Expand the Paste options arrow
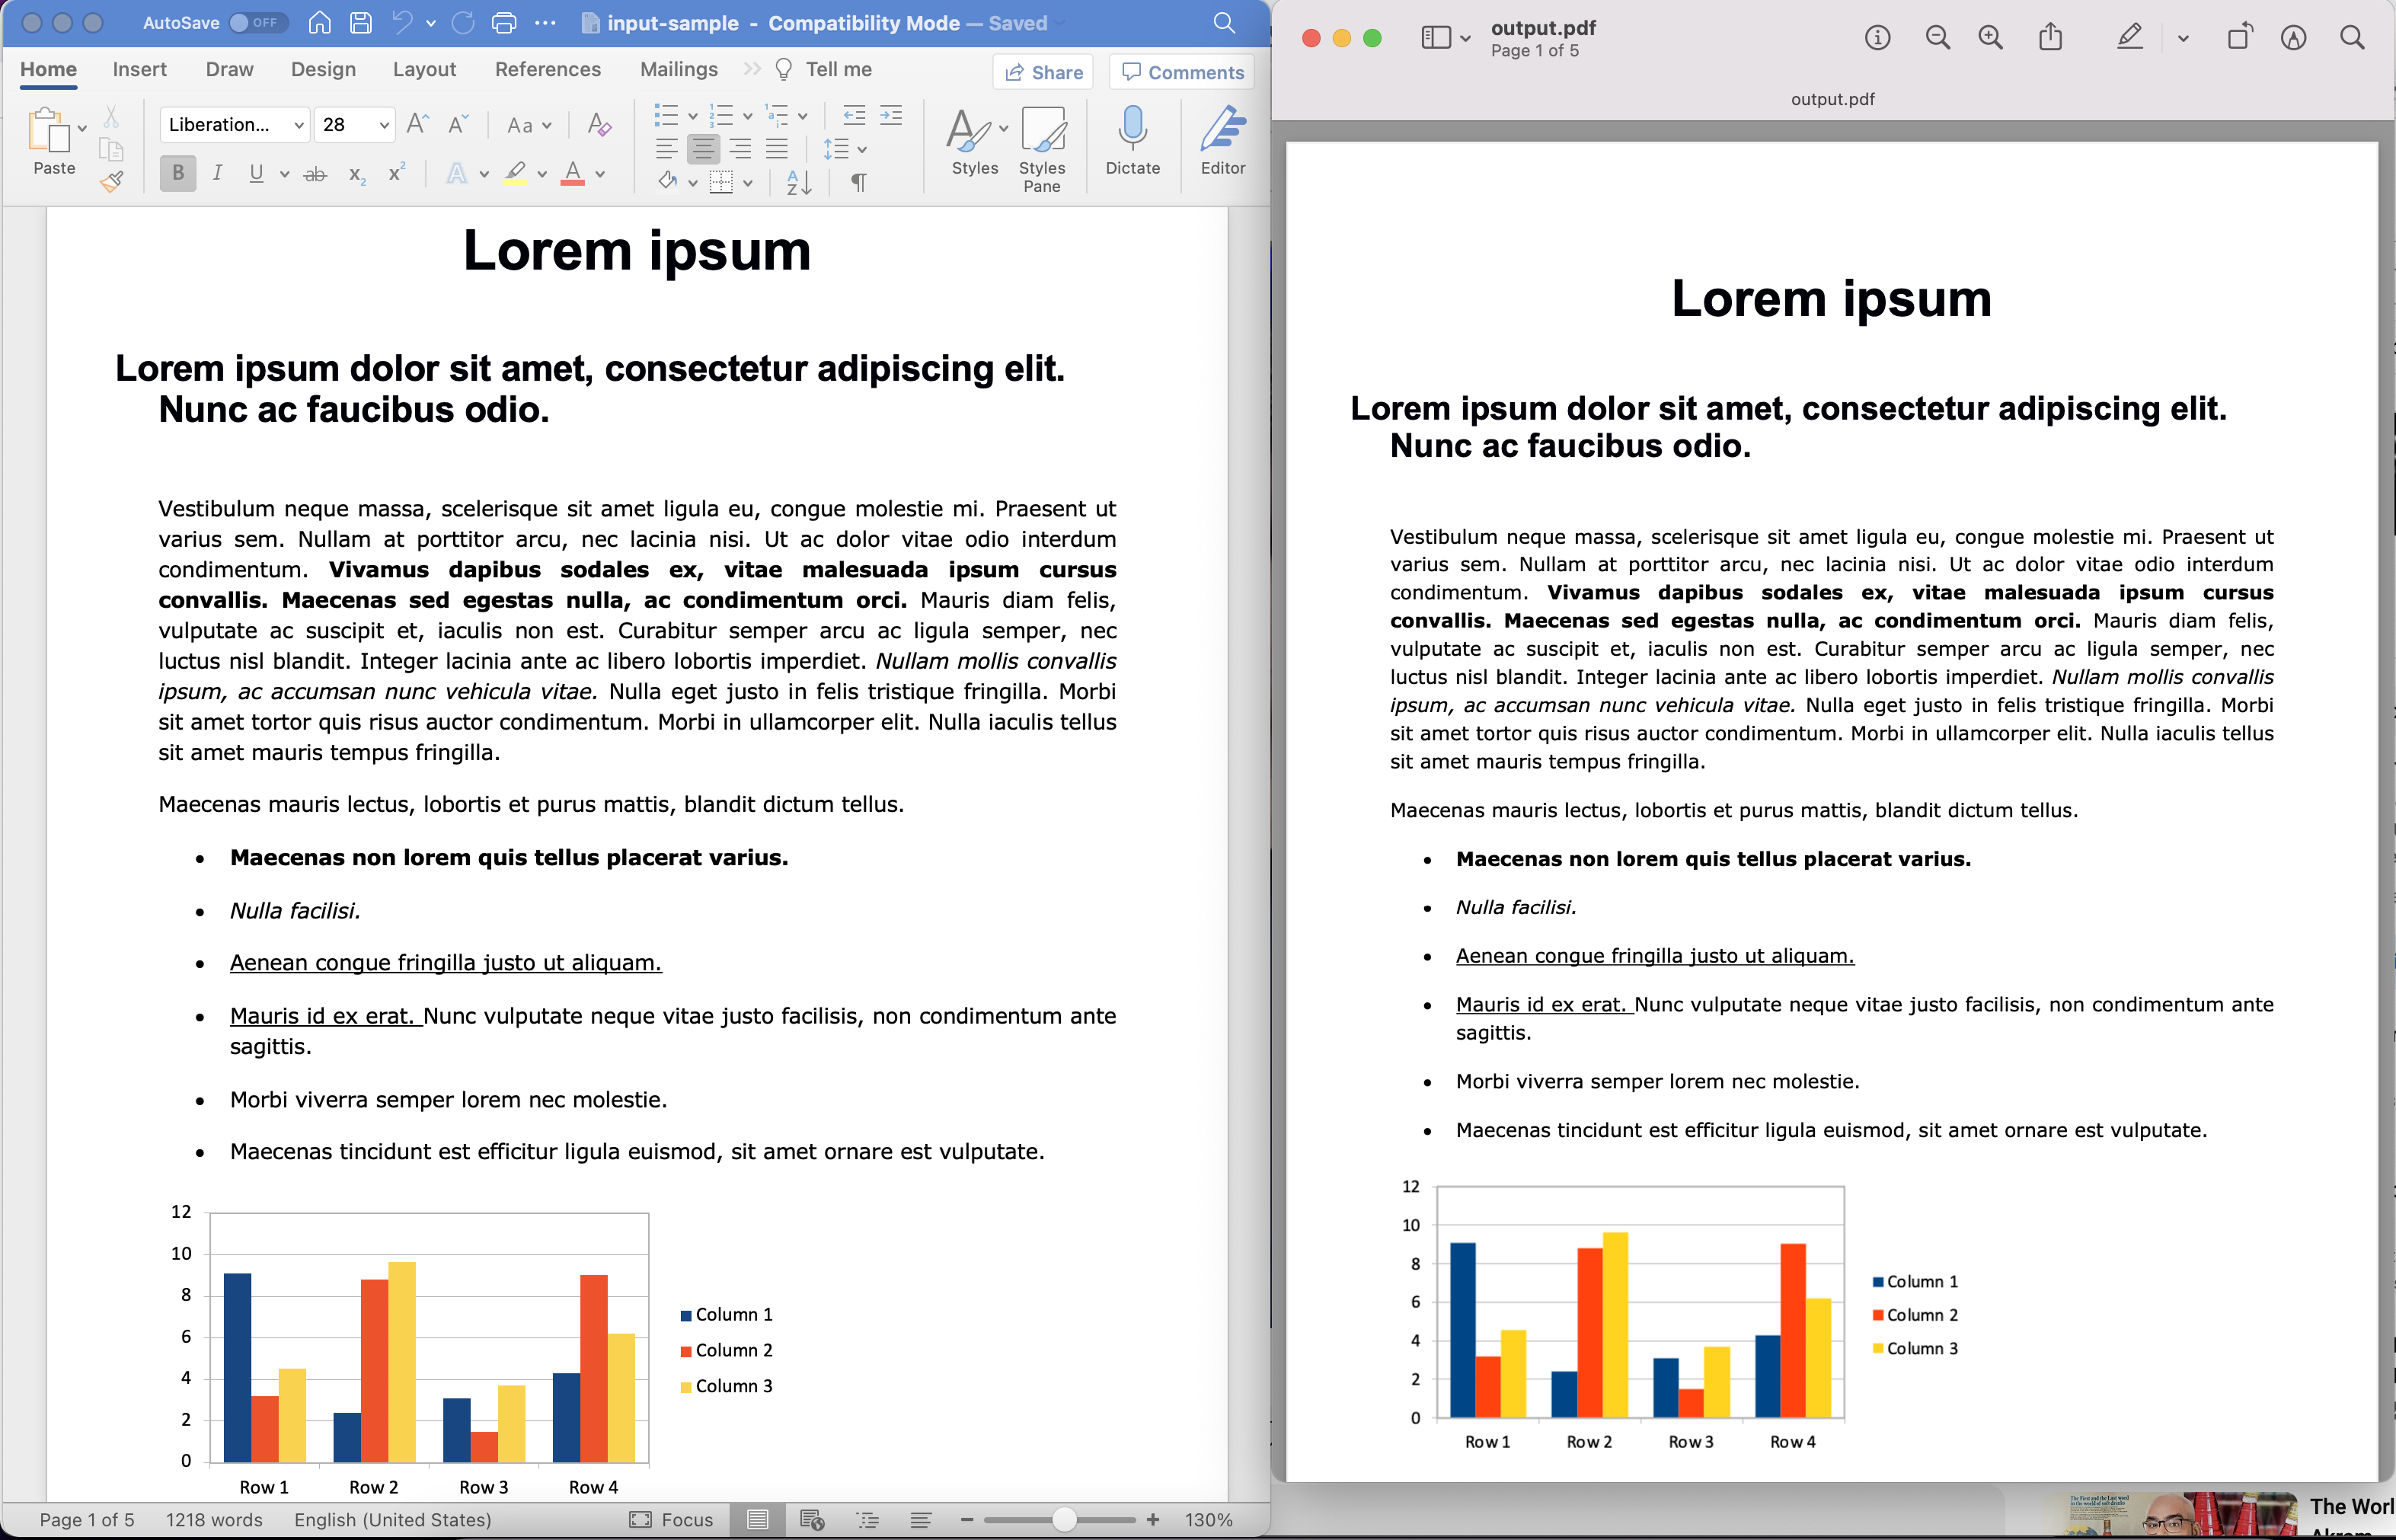Image resolution: width=2396 pixels, height=1540 pixels. pyautogui.click(x=82, y=128)
